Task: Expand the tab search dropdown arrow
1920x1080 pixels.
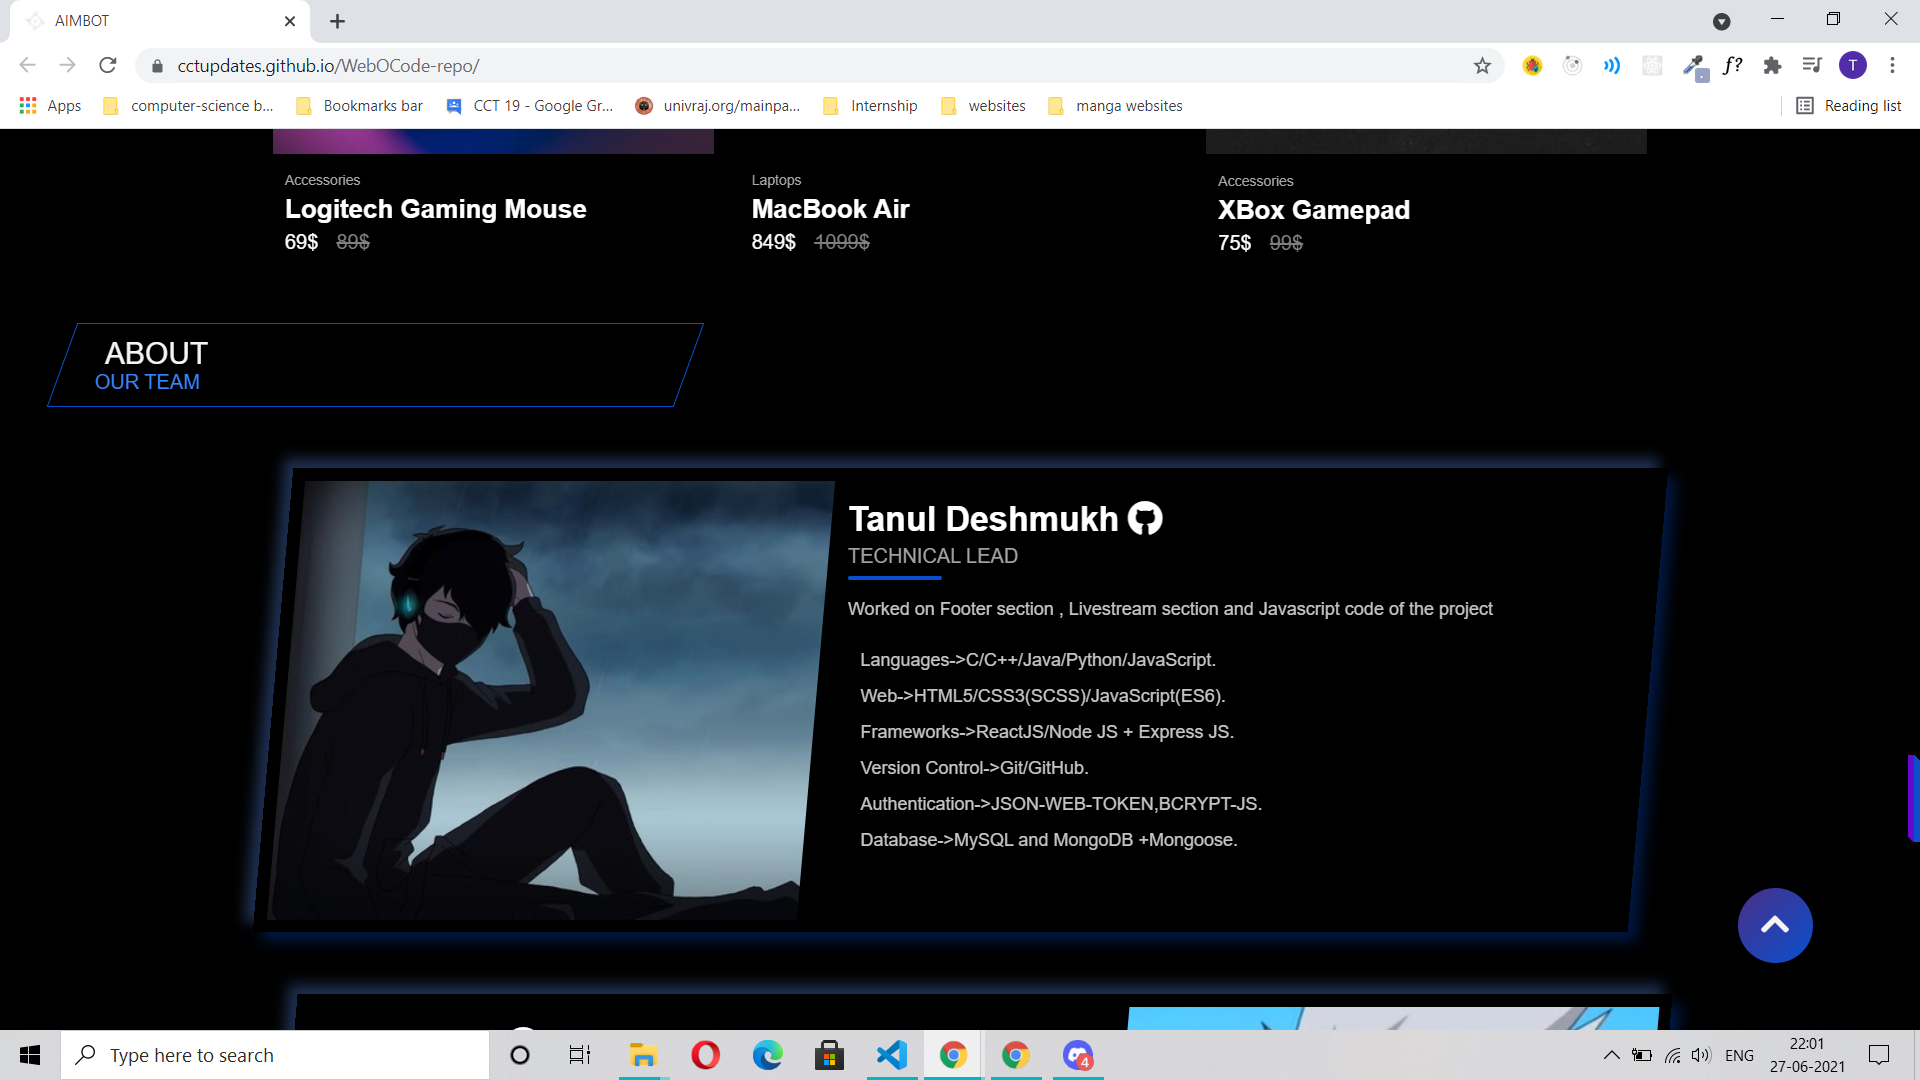Action: [x=1721, y=21]
